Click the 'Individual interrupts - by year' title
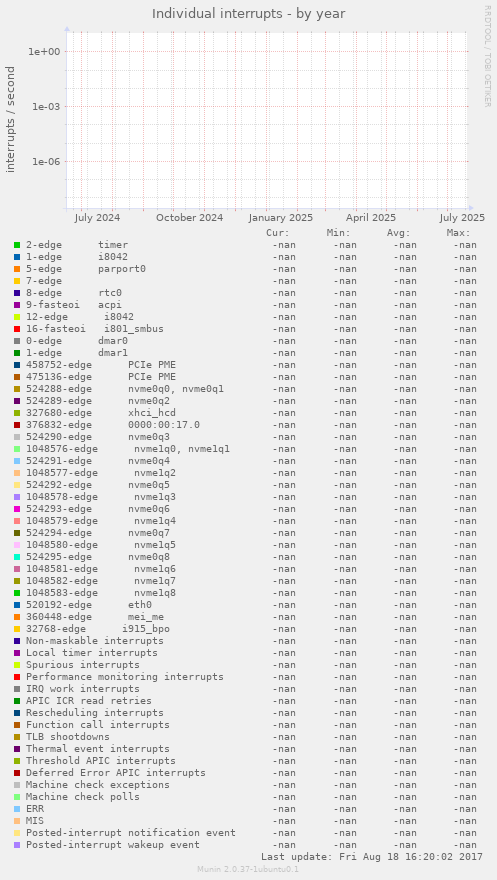Viewport: 497px width, 880px height. 248,13
